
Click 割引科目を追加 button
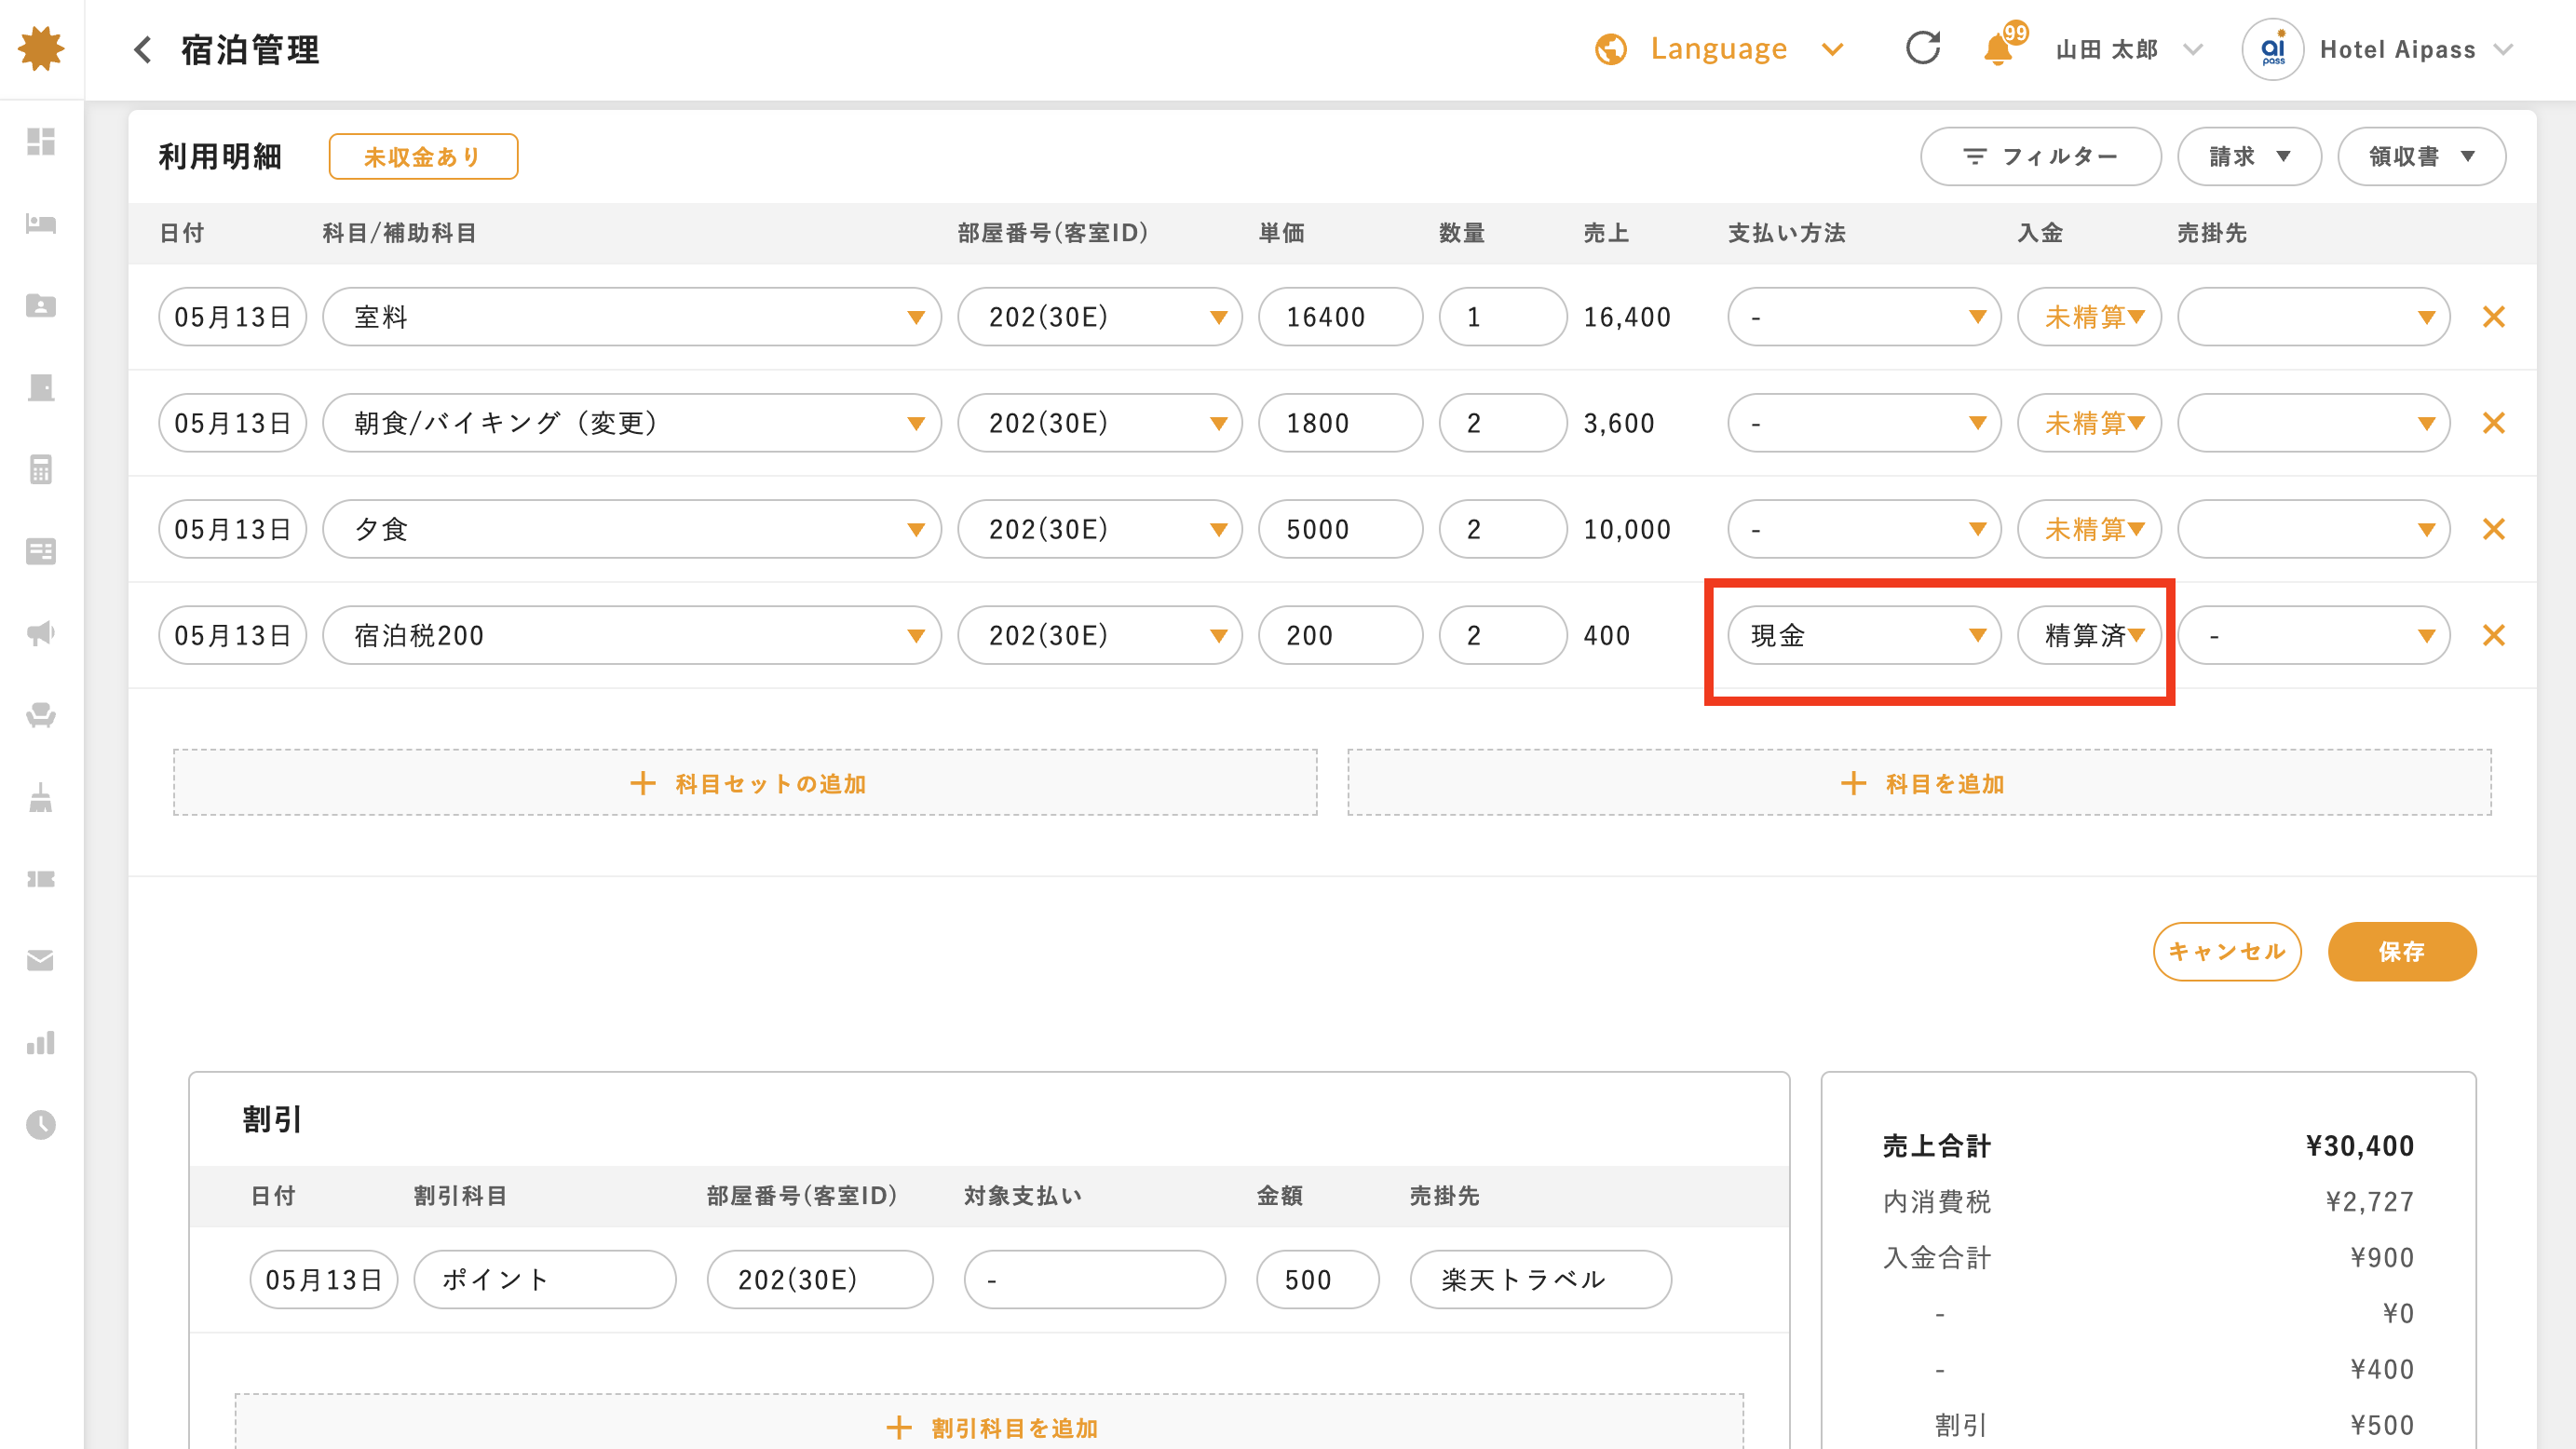coord(989,1422)
